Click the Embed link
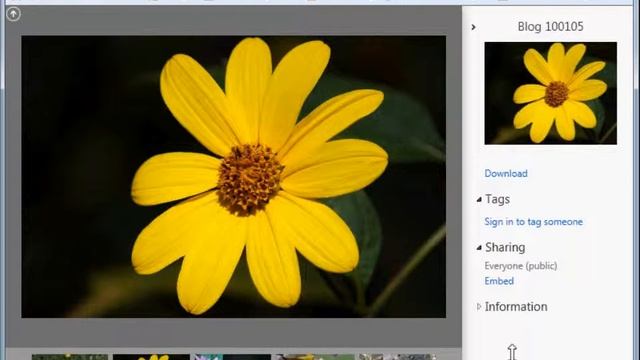This screenshot has width=640, height=360. [499, 281]
